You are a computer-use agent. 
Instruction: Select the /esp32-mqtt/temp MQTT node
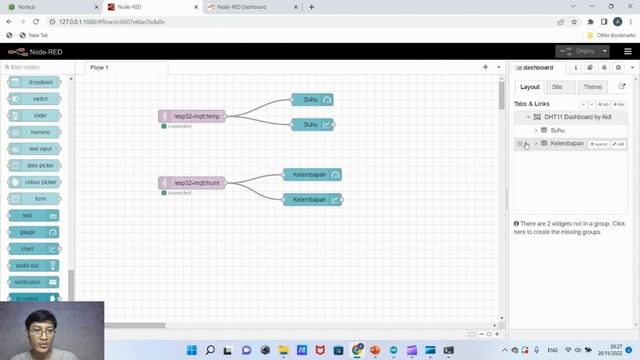(x=192, y=116)
